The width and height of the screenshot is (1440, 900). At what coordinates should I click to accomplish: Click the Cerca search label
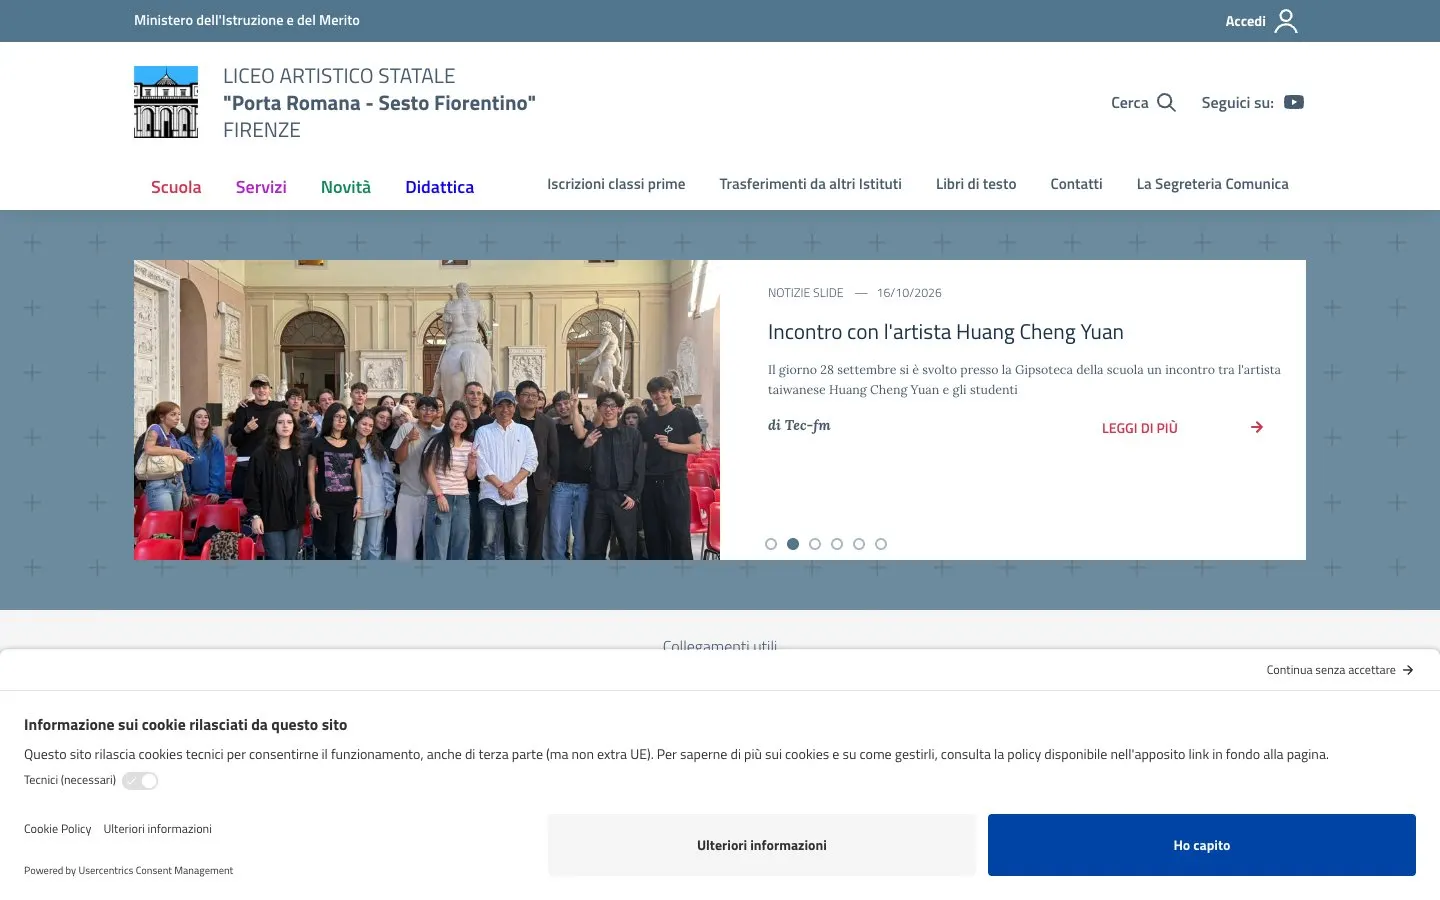(x=1130, y=102)
